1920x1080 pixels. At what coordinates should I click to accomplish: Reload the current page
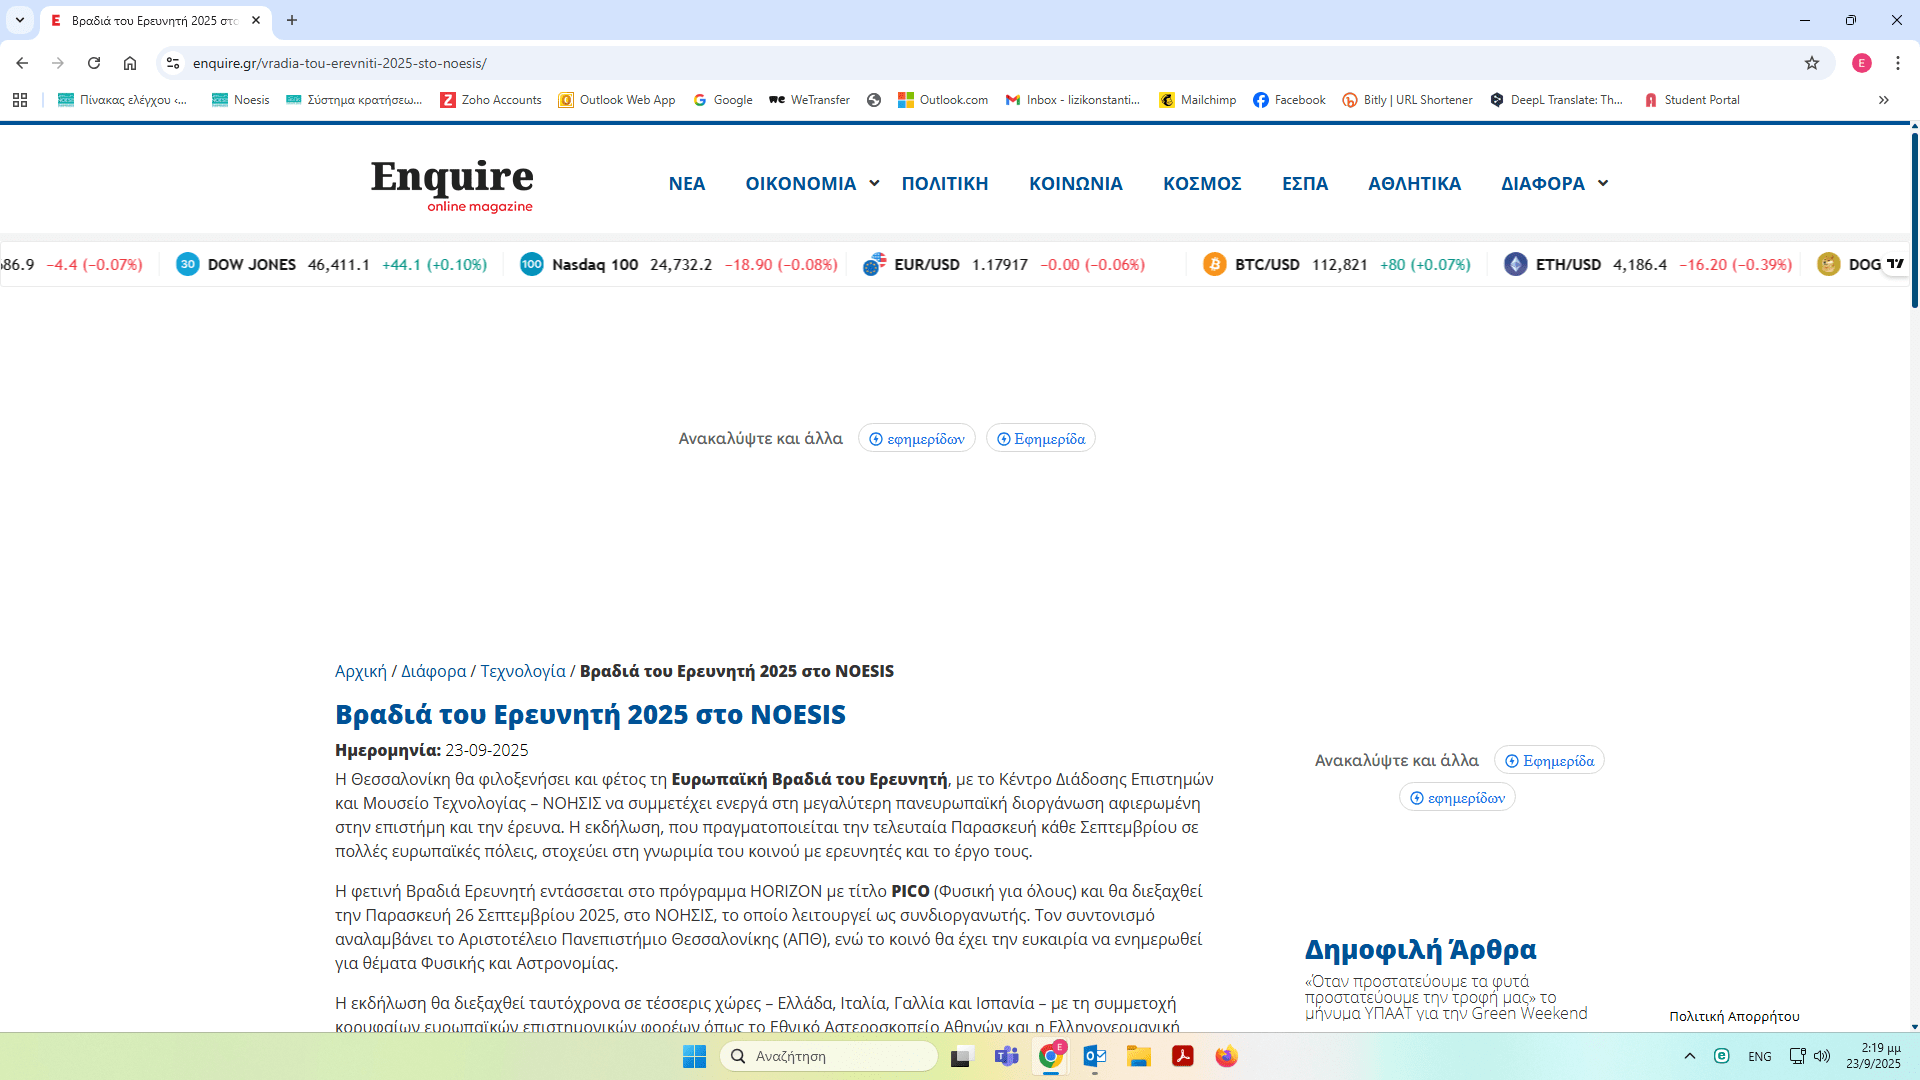[x=94, y=63]
